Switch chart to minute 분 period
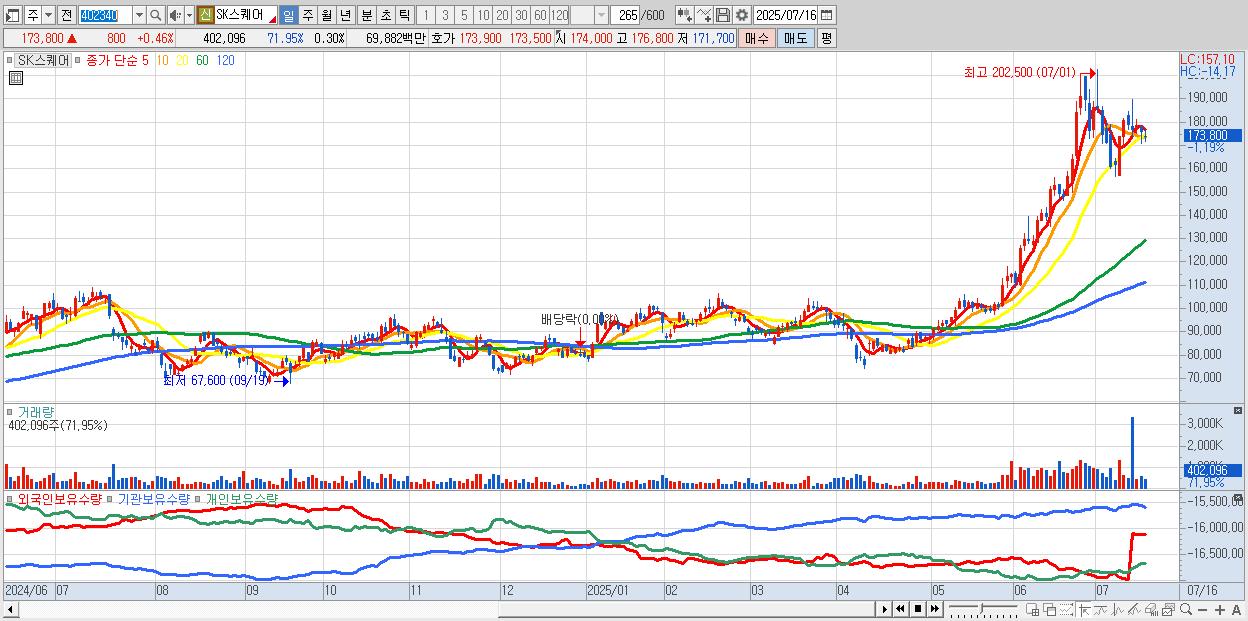Image resolution: width=1248 pixels, height=621 pixels. (x=366, y=15)
